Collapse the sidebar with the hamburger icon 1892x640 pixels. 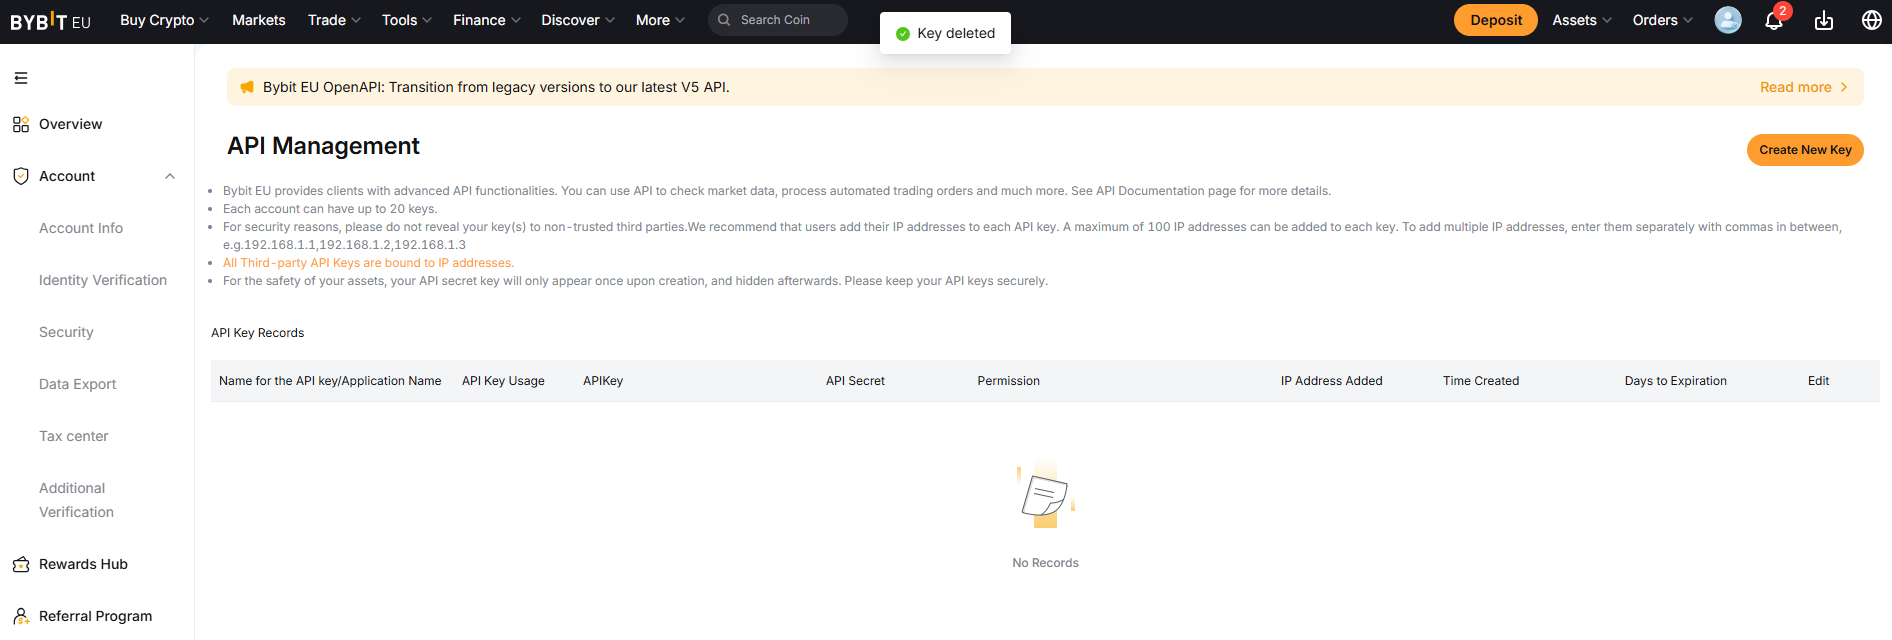[21, 78]
